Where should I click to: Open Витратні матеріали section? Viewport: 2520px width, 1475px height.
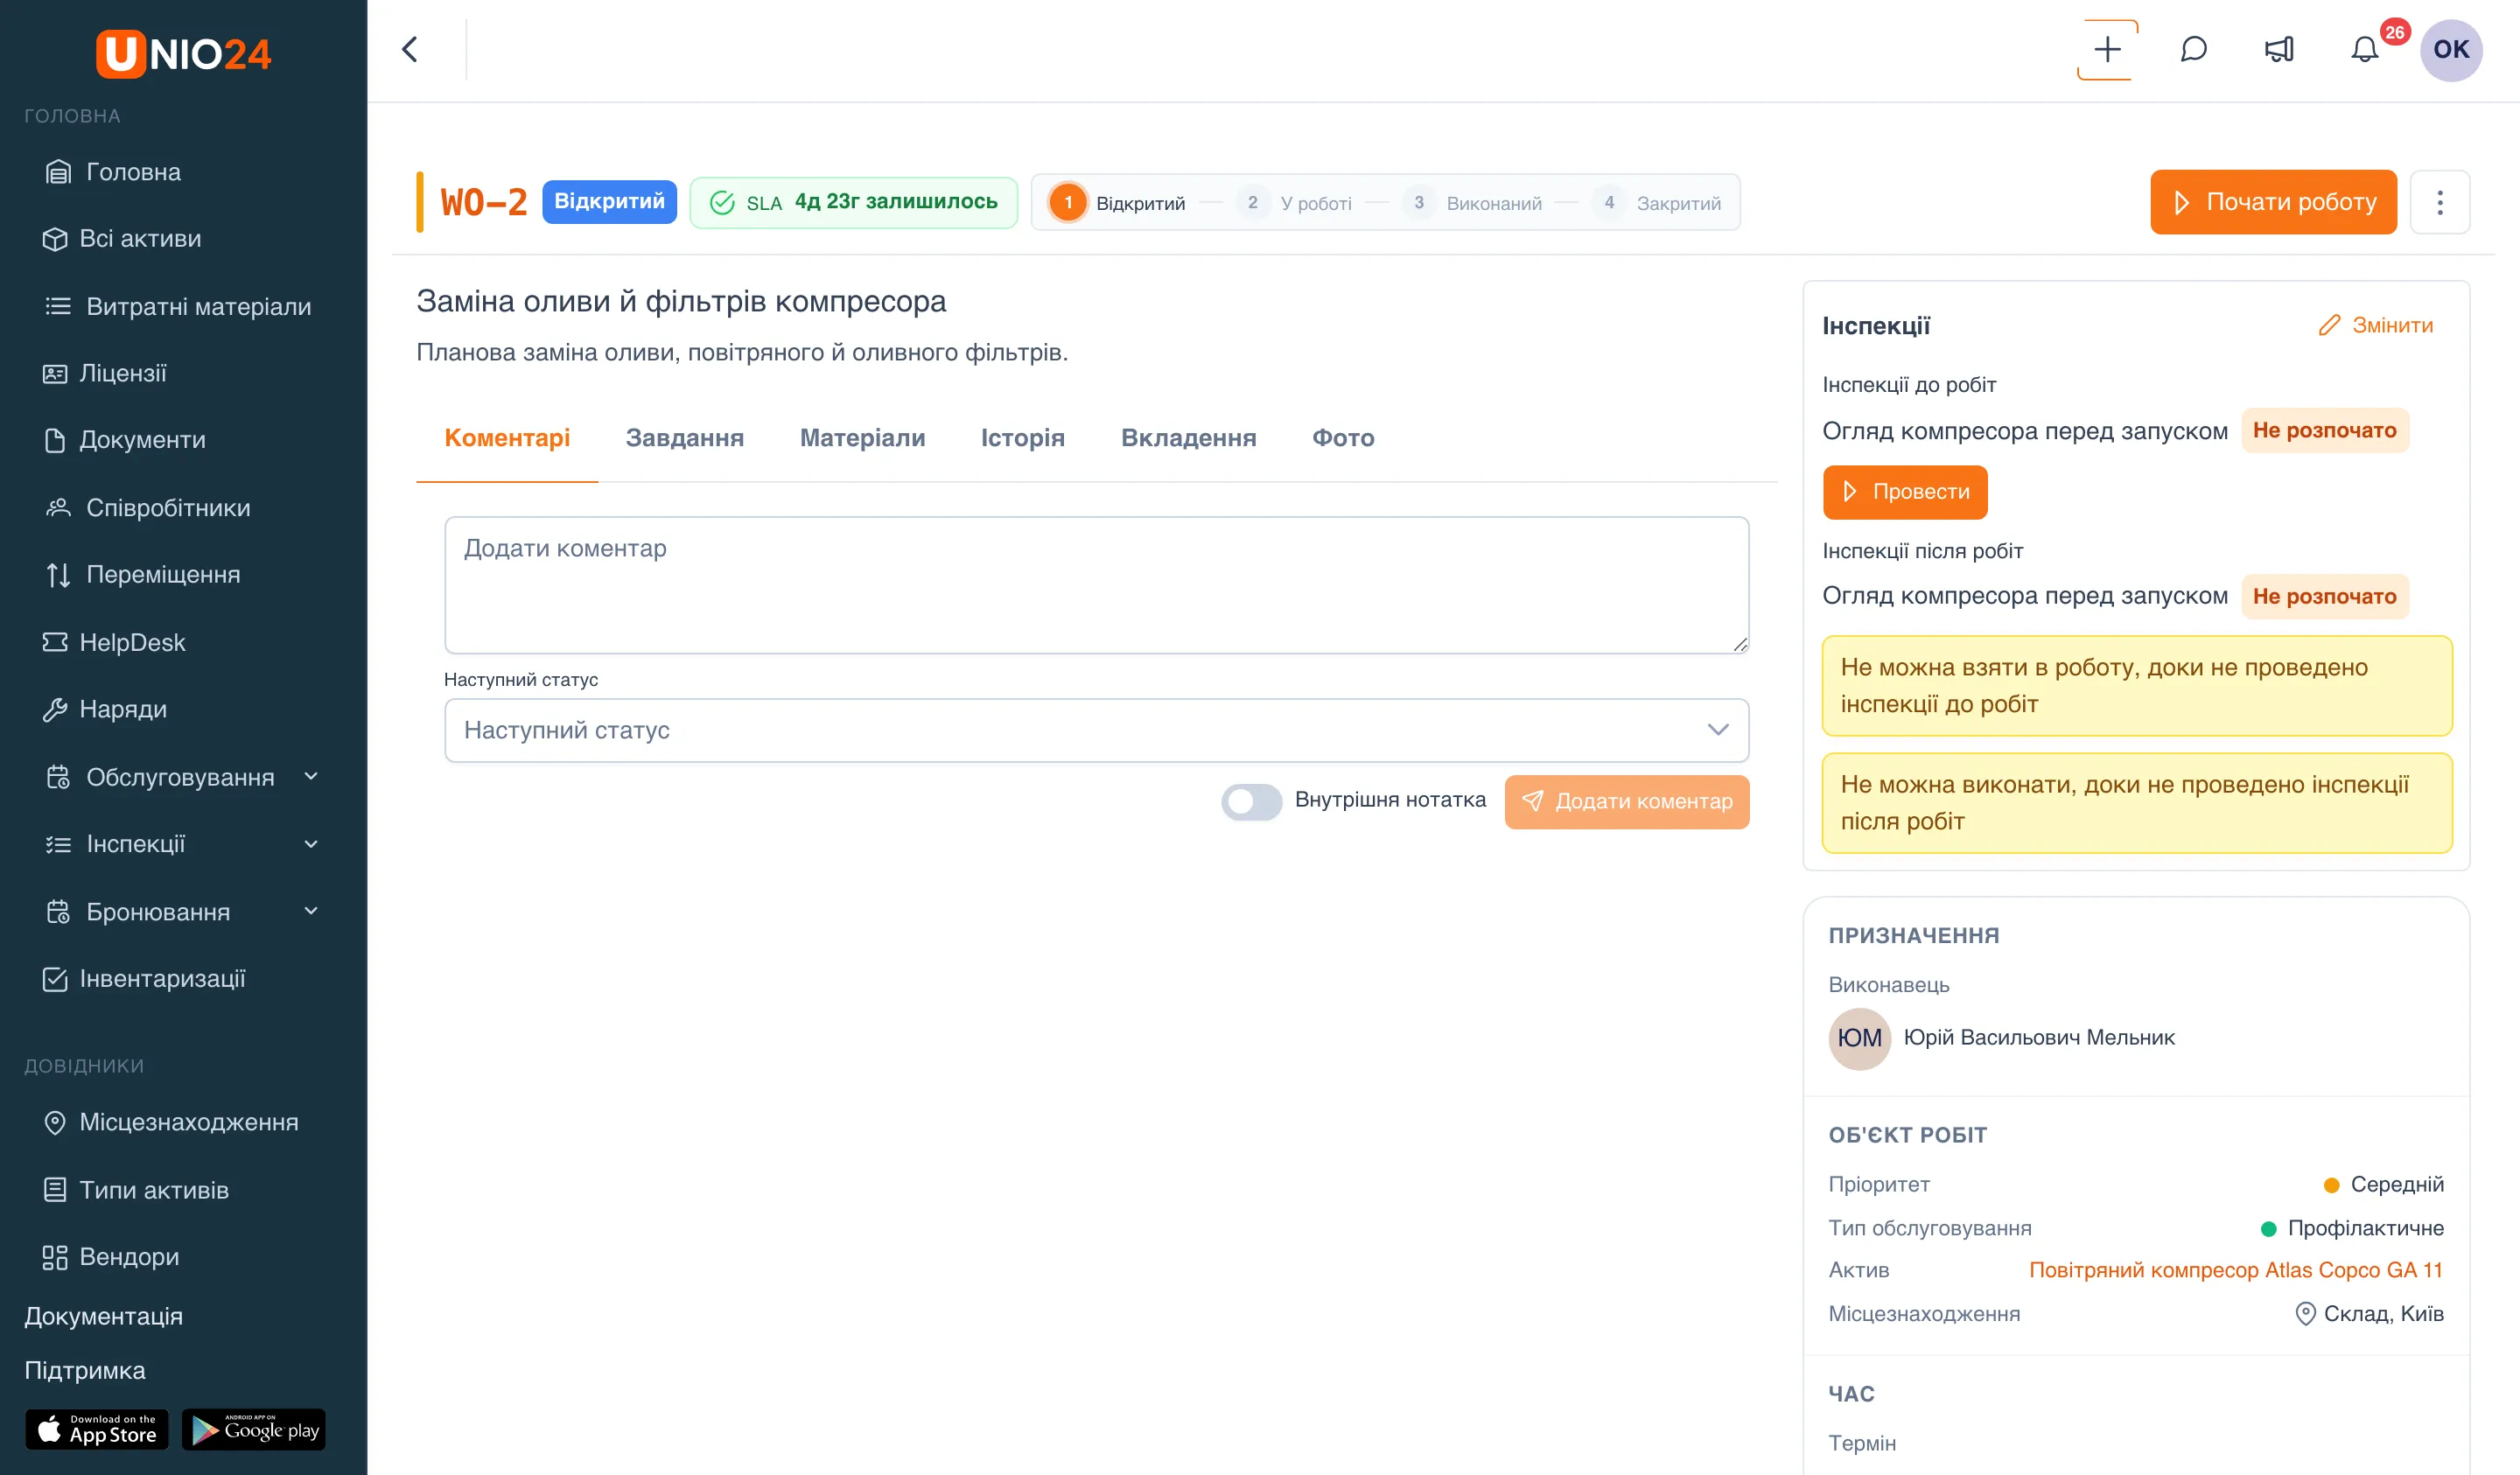pos(178,306)
